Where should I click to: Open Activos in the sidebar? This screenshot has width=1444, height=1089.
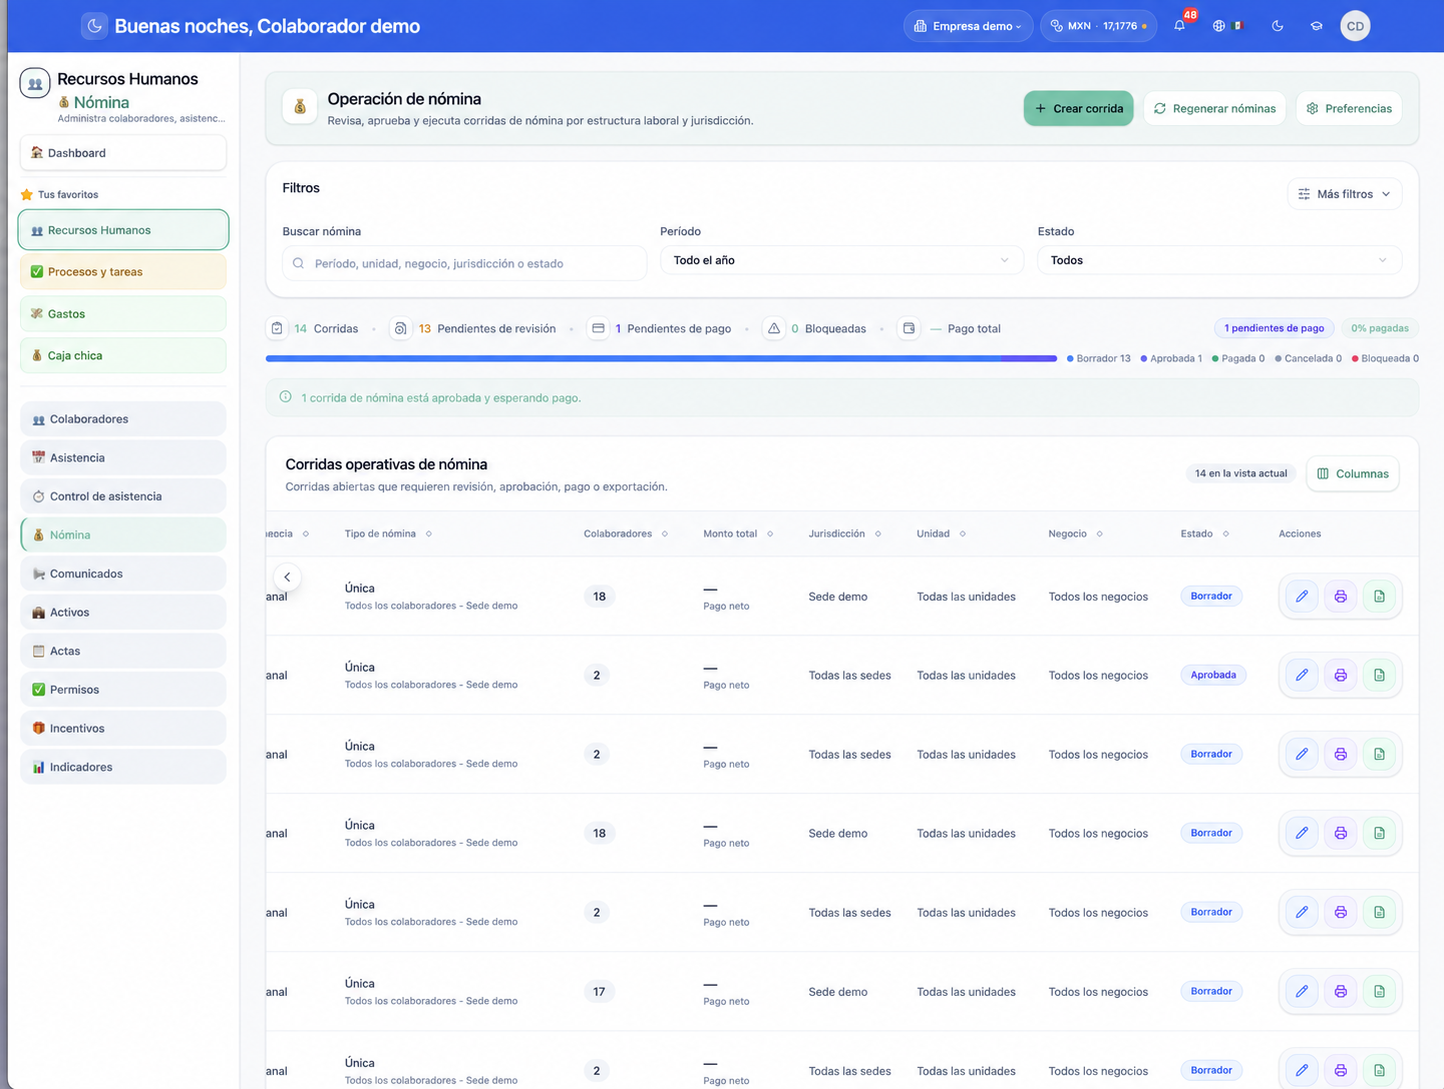pos(123,612)
